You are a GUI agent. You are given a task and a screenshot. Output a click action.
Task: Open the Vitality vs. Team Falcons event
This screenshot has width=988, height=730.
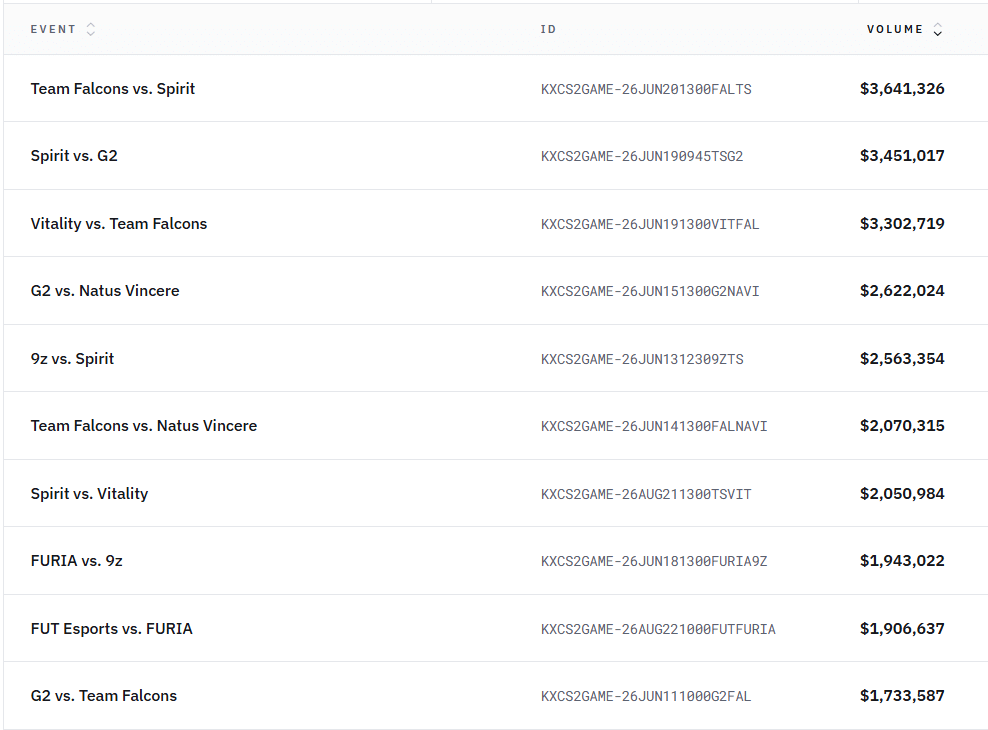pos(118,224)
